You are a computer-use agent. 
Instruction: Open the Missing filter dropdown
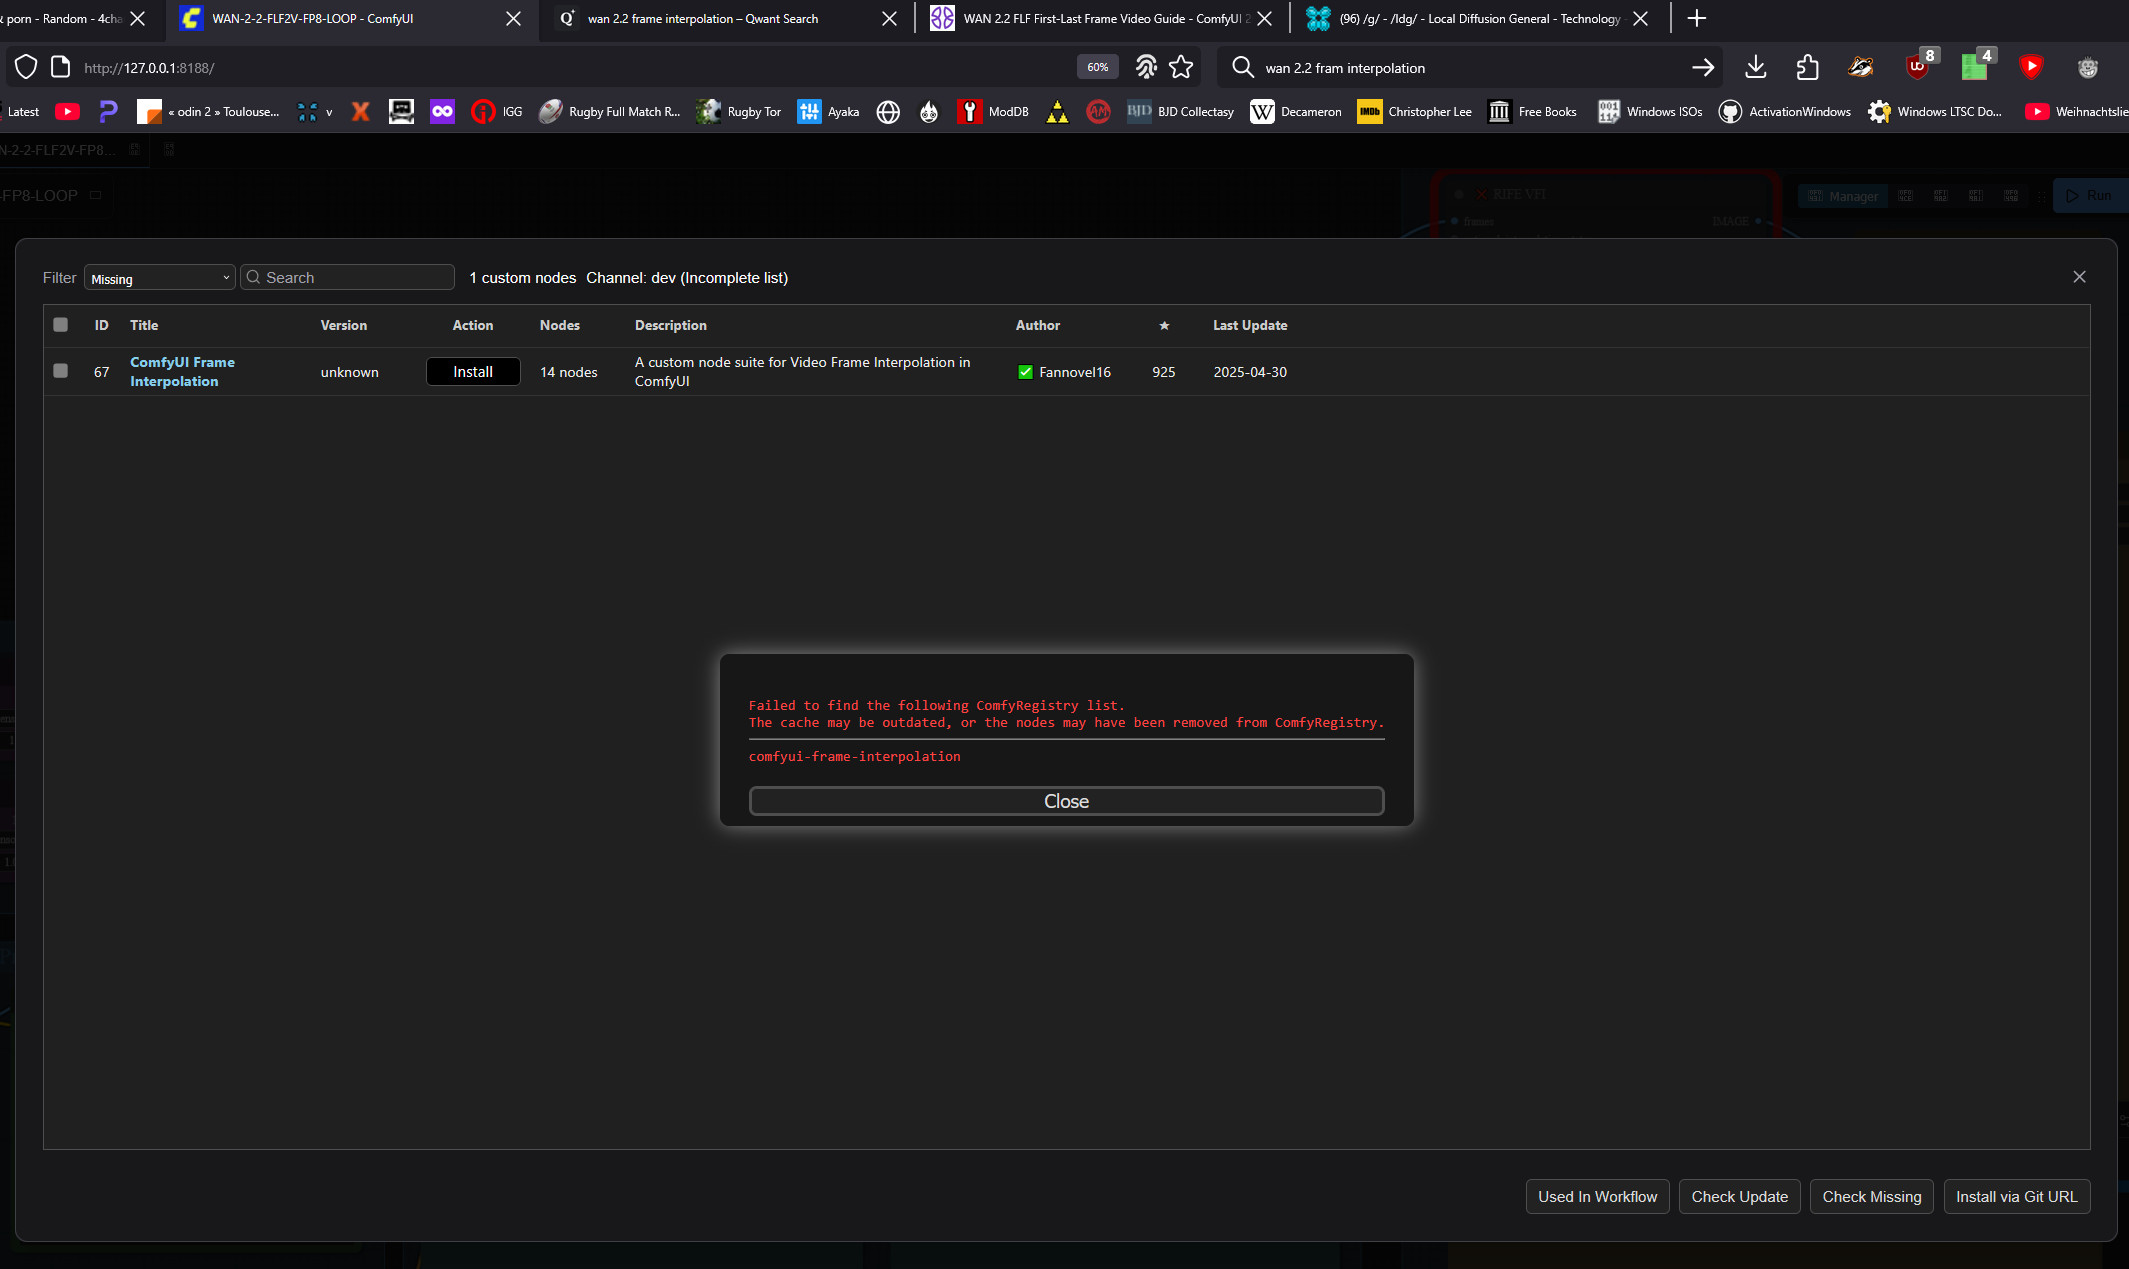pos(160,278)
